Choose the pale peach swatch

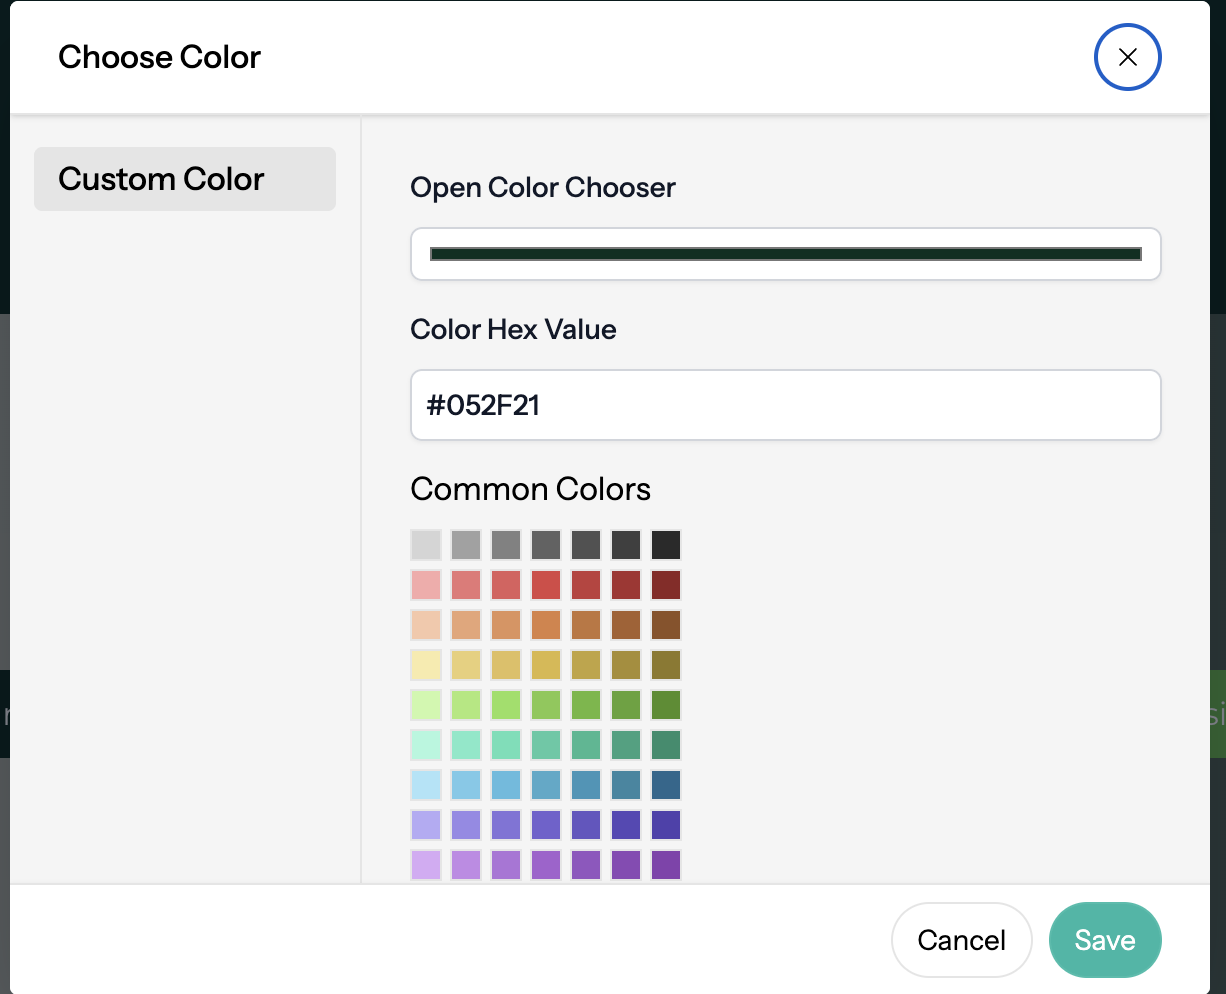coord(425,624)
